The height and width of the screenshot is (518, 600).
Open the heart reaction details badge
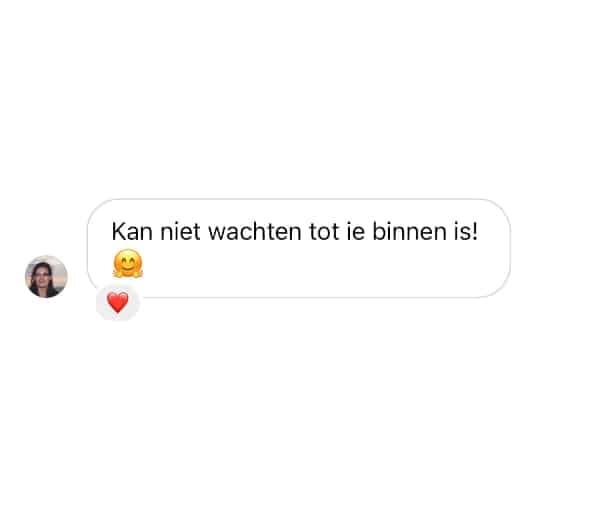coord(118,303)
